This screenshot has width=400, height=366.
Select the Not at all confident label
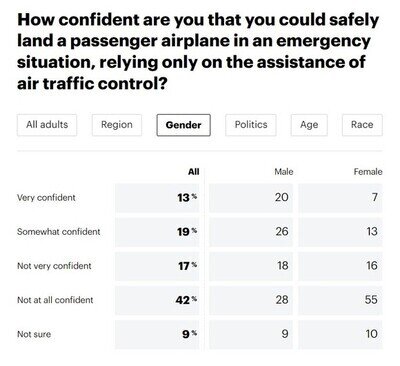click(55, 300)
